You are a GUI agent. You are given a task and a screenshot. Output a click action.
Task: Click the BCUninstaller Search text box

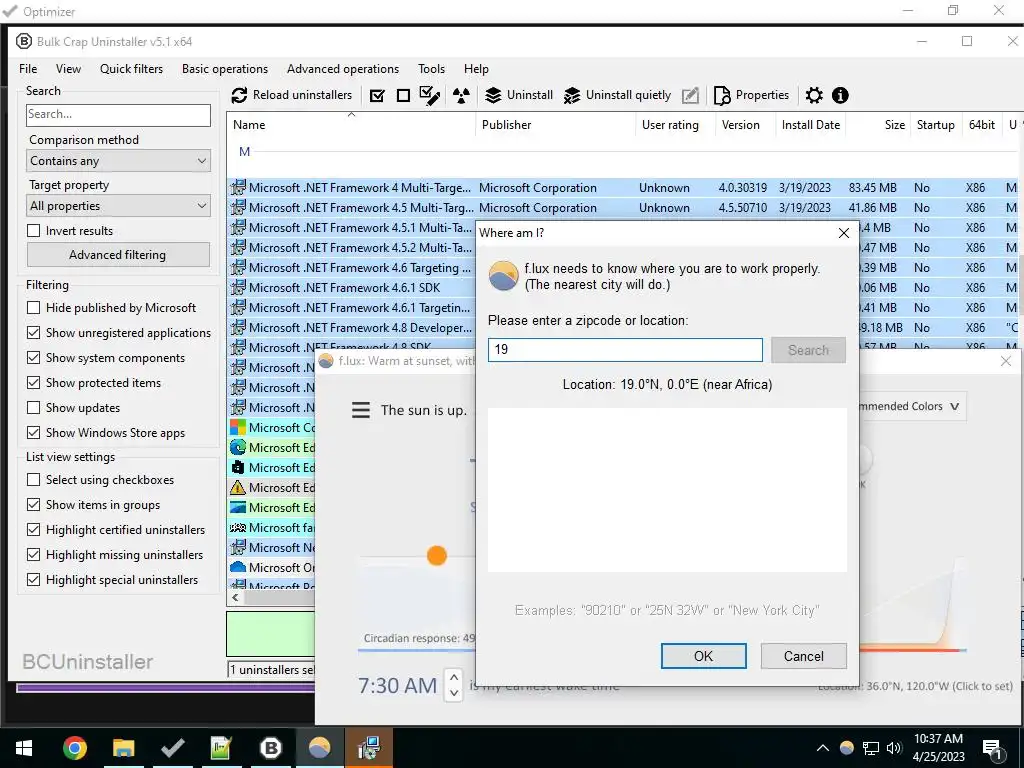pos(118,114)
